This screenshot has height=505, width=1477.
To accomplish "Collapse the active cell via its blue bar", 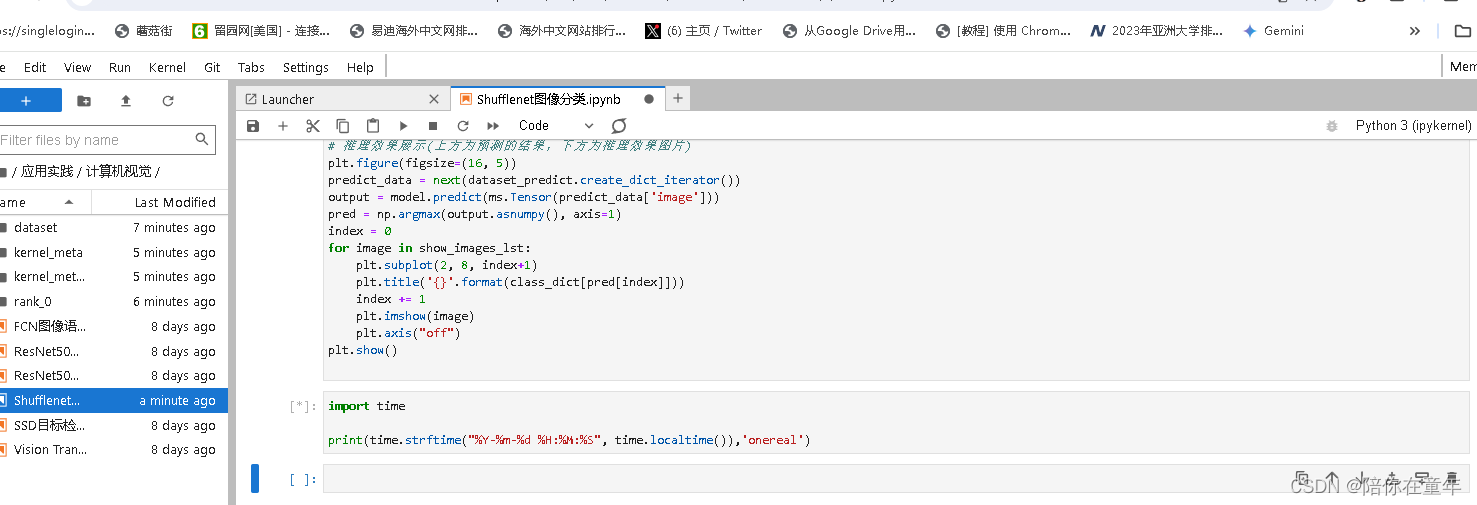I will (255, 479).
